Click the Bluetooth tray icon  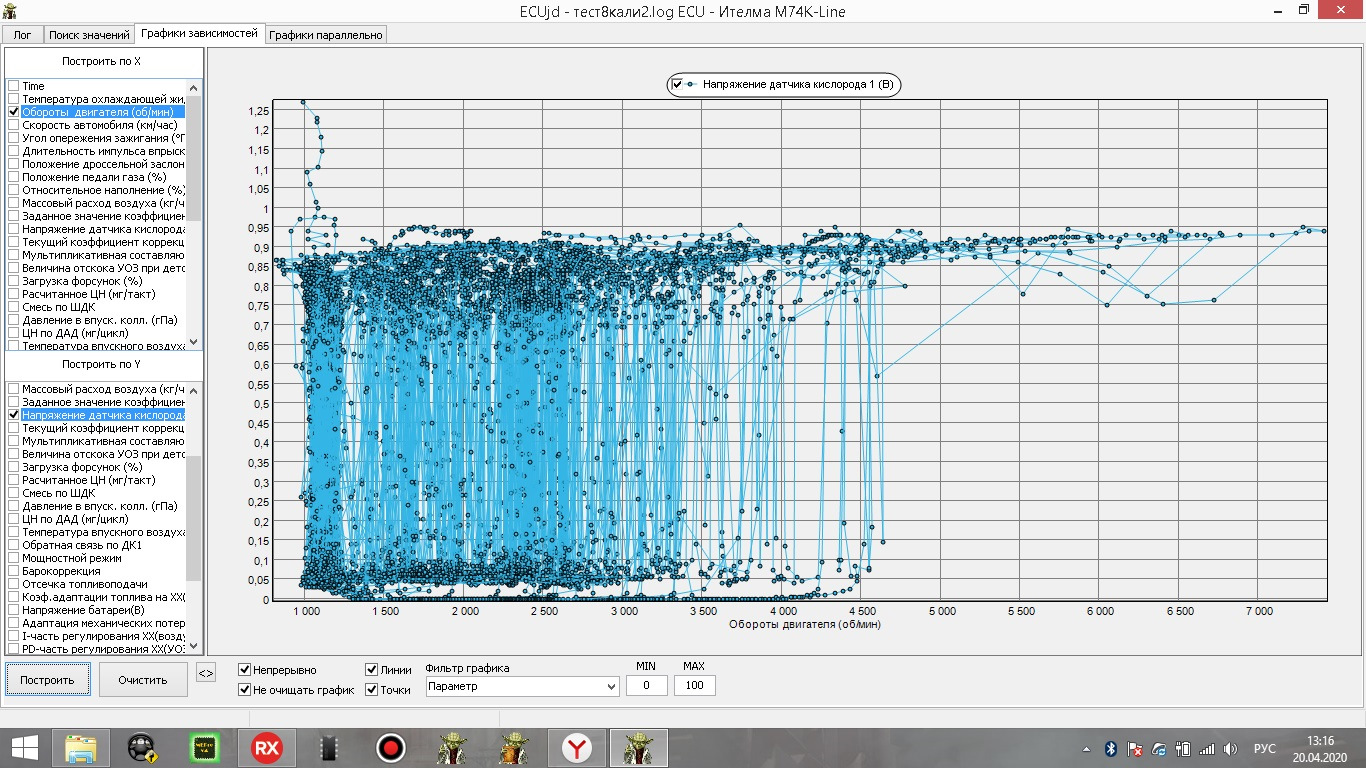pos(1110,749)
